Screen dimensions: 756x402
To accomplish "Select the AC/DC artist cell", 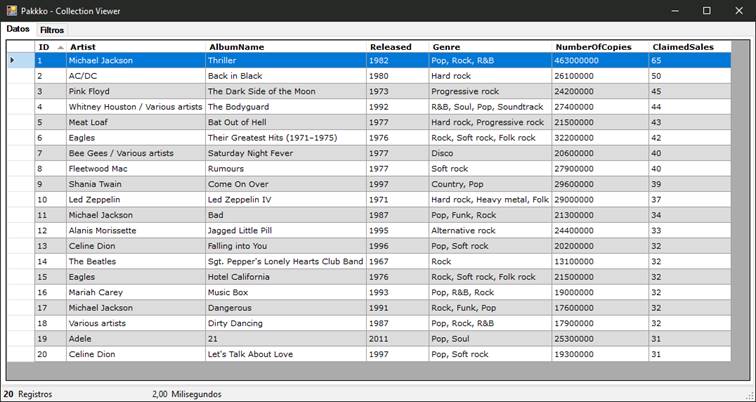I will point(136,76).
